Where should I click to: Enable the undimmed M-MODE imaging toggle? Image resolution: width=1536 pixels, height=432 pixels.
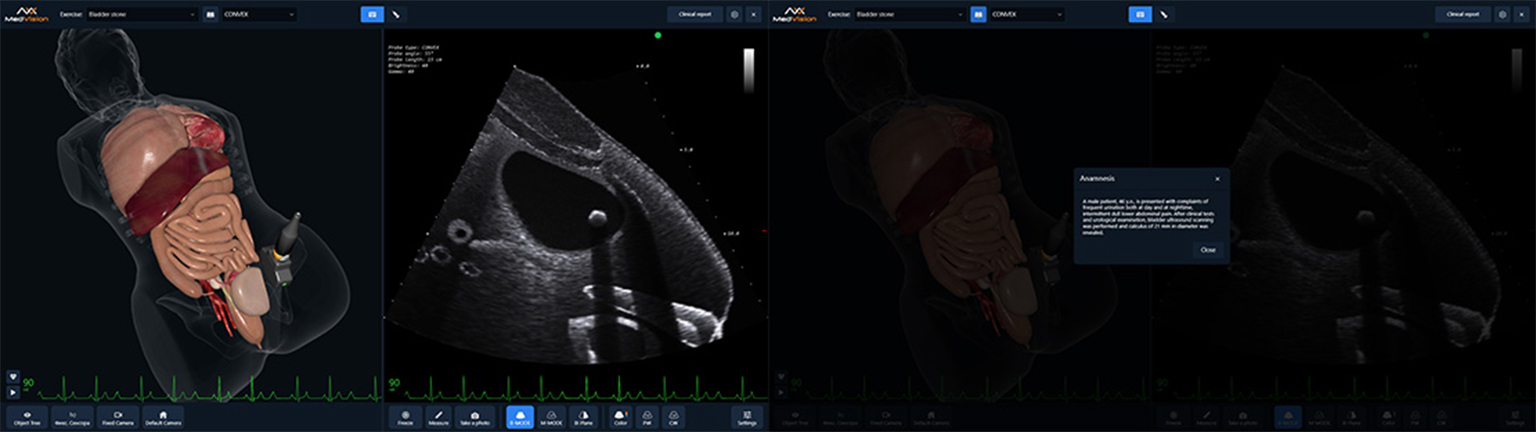tap(551, 416)
